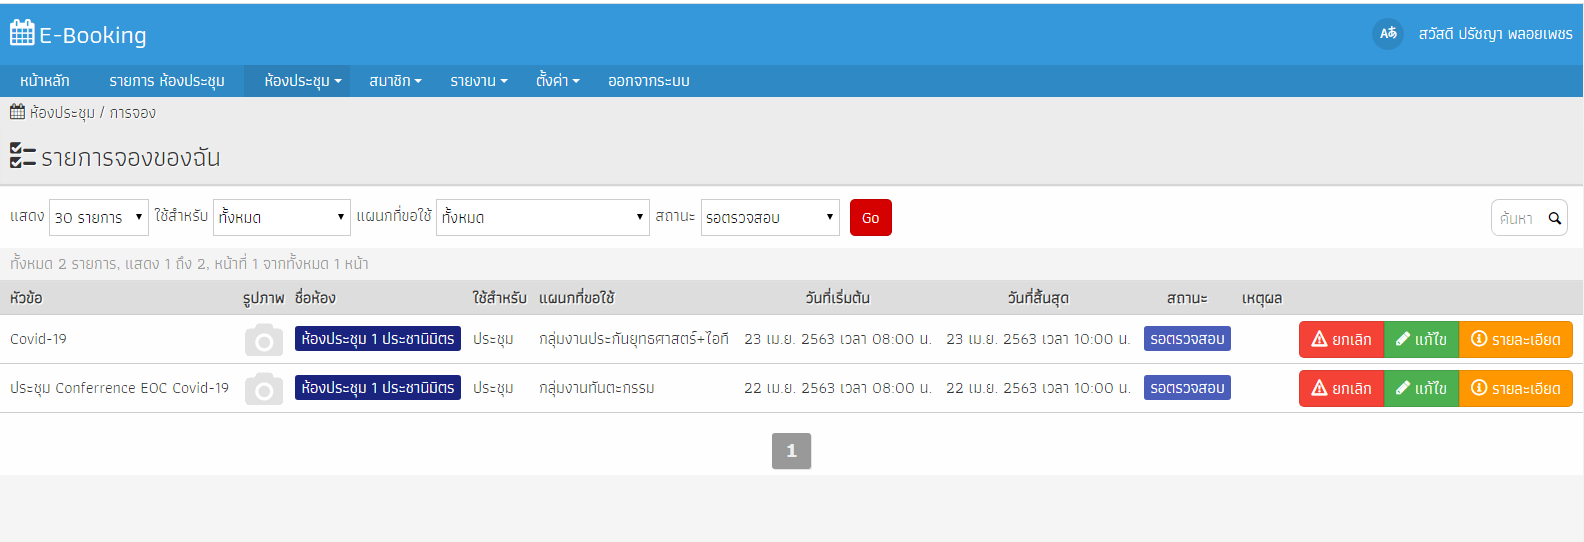Click the search magnifier icon
This screenshot has height=542, width=1584.
tap(1554, 218)
